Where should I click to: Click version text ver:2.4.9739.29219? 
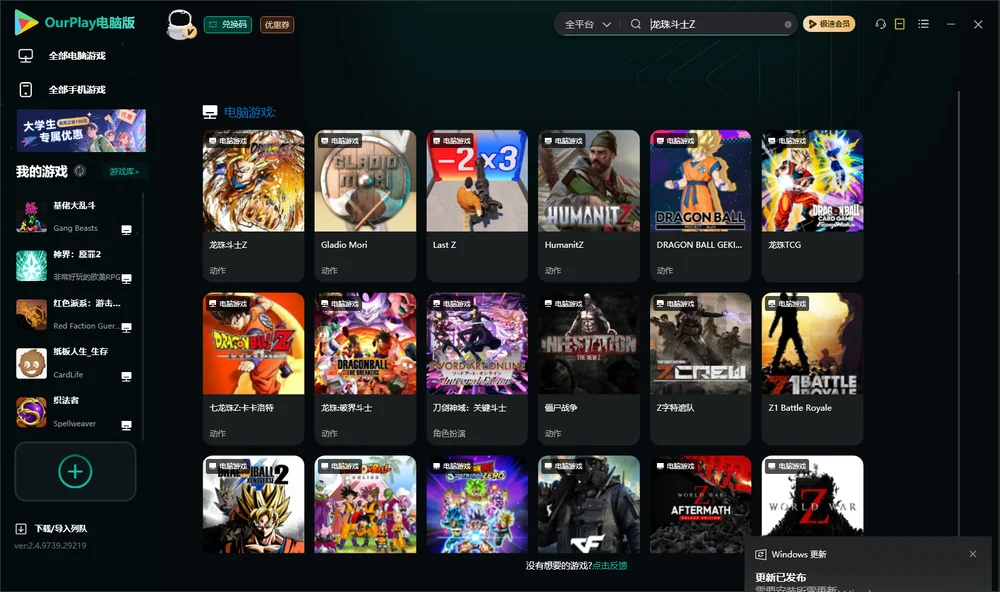pos(50,546)
